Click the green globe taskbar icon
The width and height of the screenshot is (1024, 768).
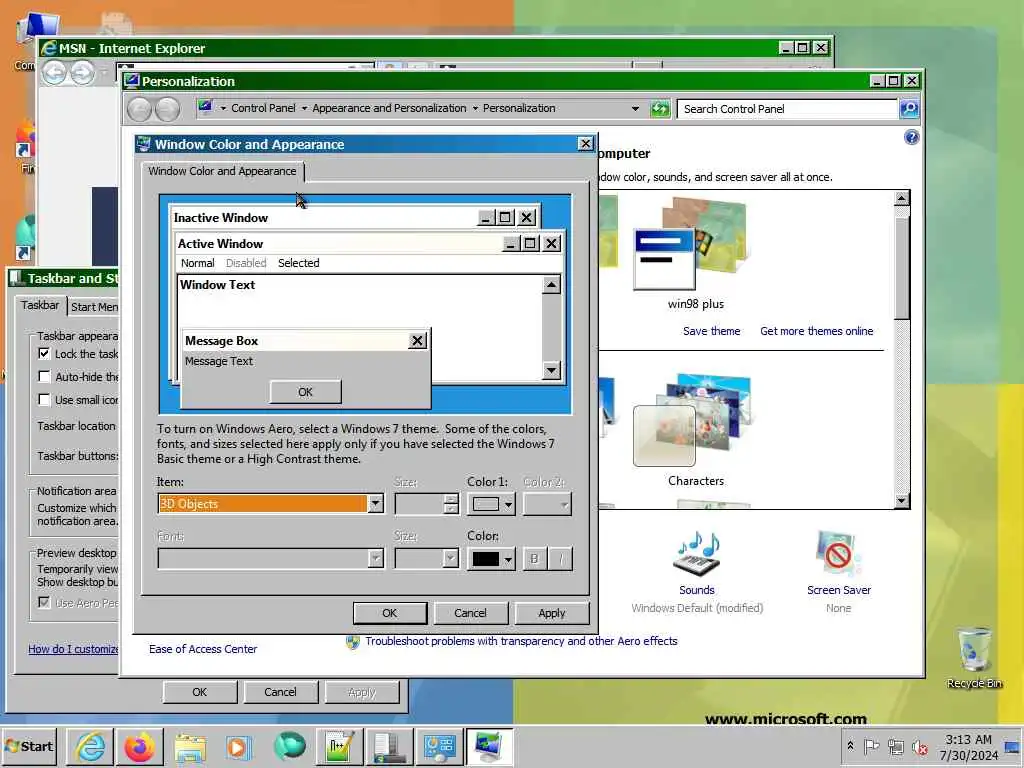(289, 746)
